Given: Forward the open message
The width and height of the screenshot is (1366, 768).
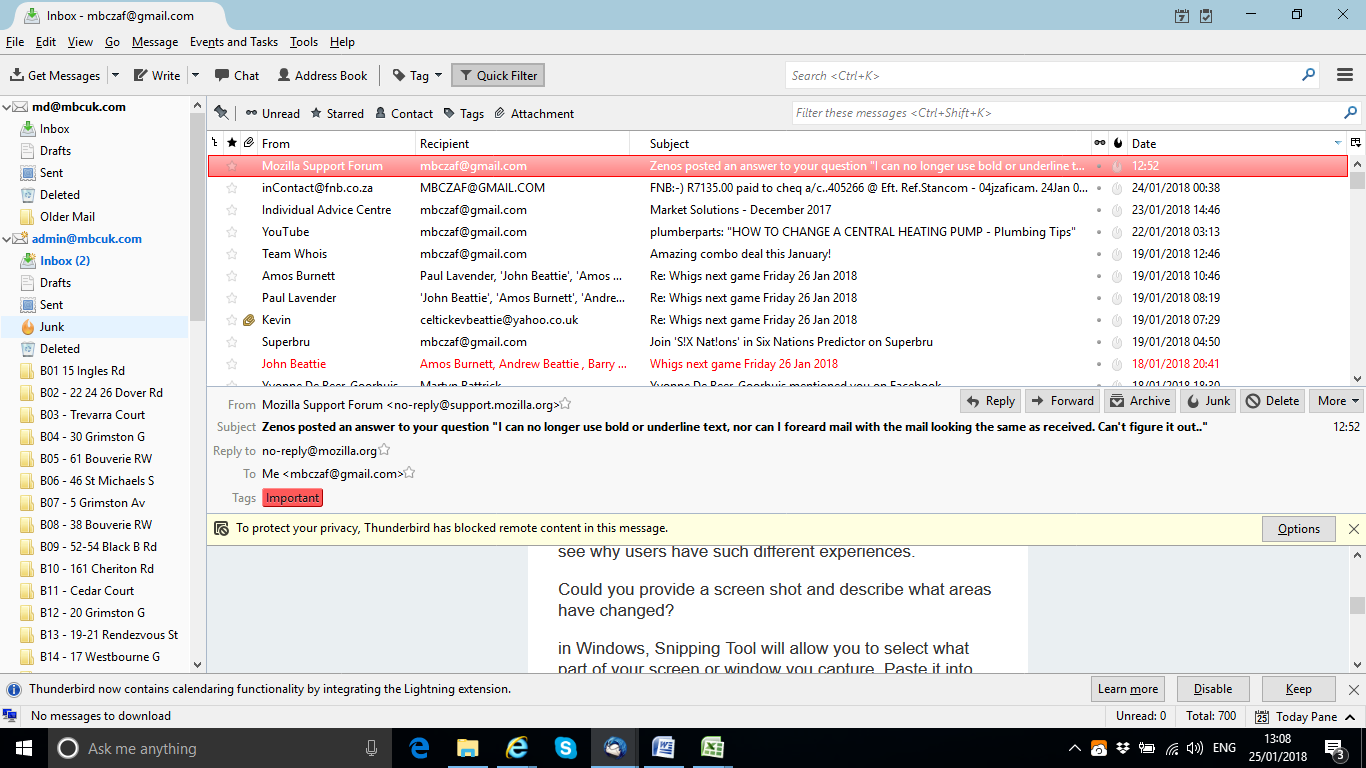Looking at the screenshot, I should click(1062, 401).
